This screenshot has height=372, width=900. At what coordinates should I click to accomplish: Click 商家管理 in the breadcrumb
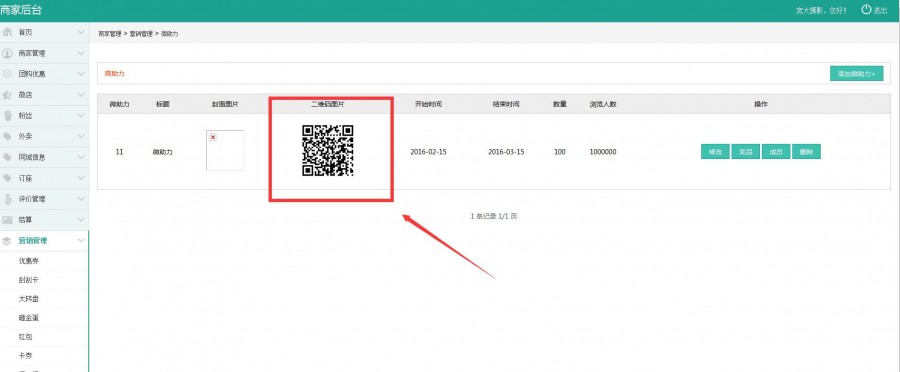coord(110,34)
